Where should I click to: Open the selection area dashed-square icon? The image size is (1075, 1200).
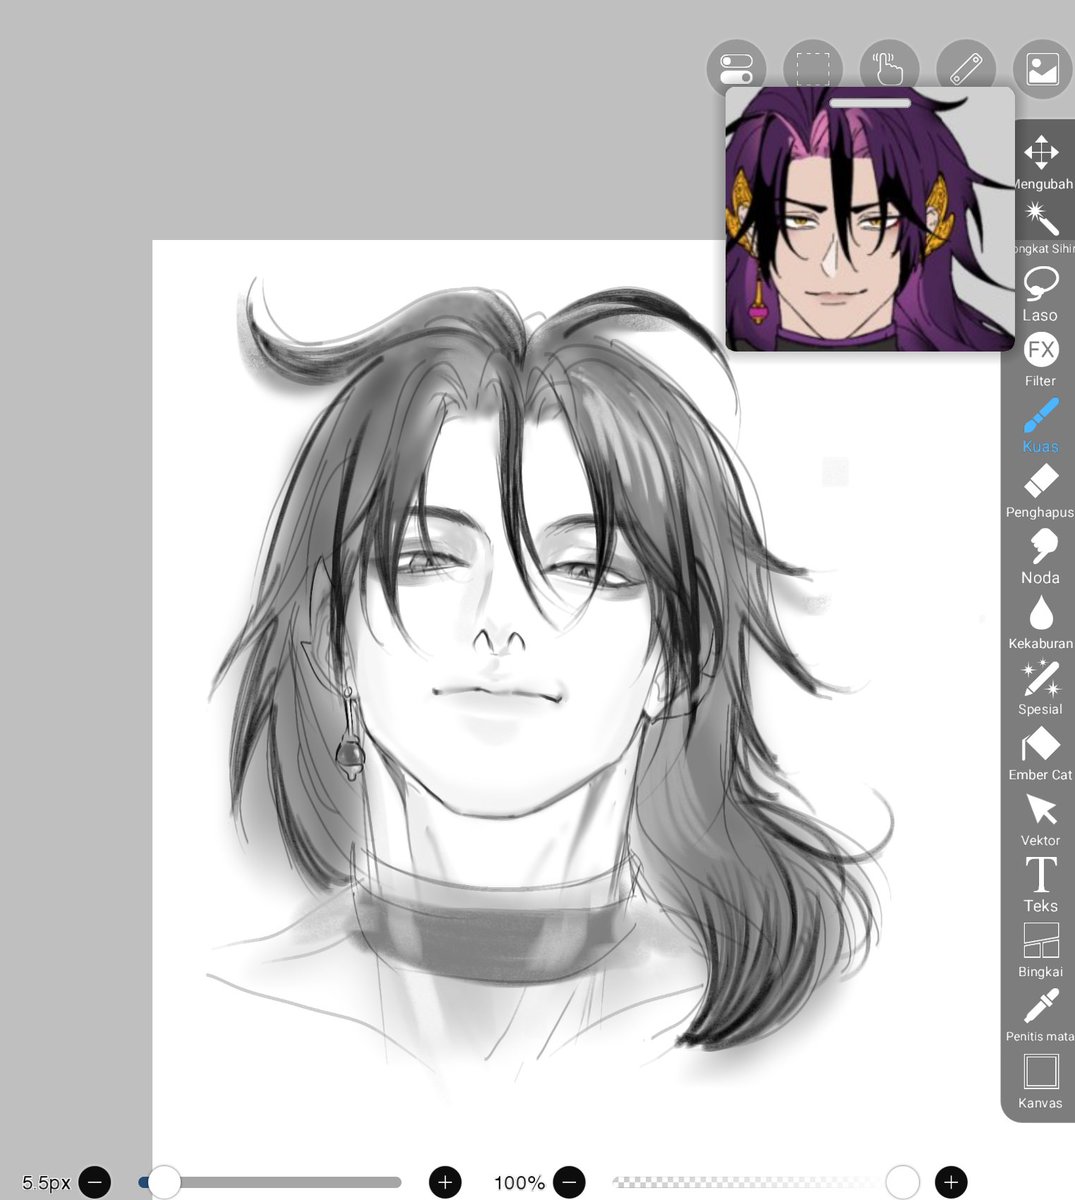pos(813,70)
